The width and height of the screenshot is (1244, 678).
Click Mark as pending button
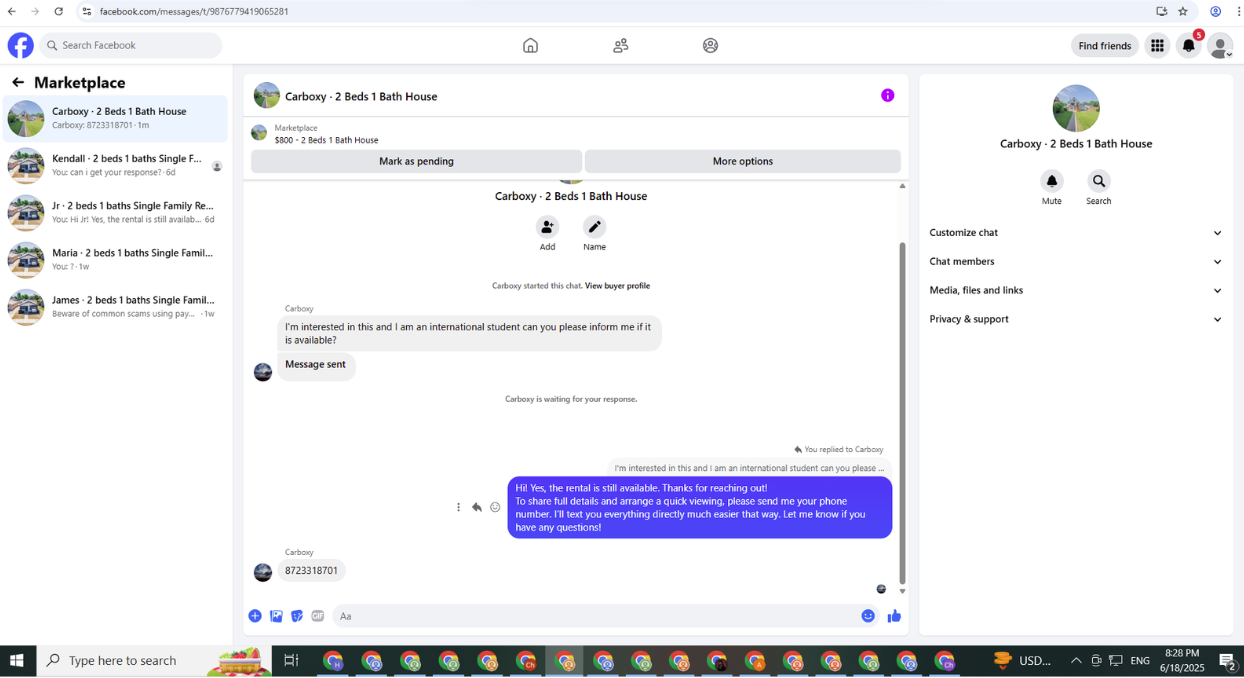coord(416,161)
